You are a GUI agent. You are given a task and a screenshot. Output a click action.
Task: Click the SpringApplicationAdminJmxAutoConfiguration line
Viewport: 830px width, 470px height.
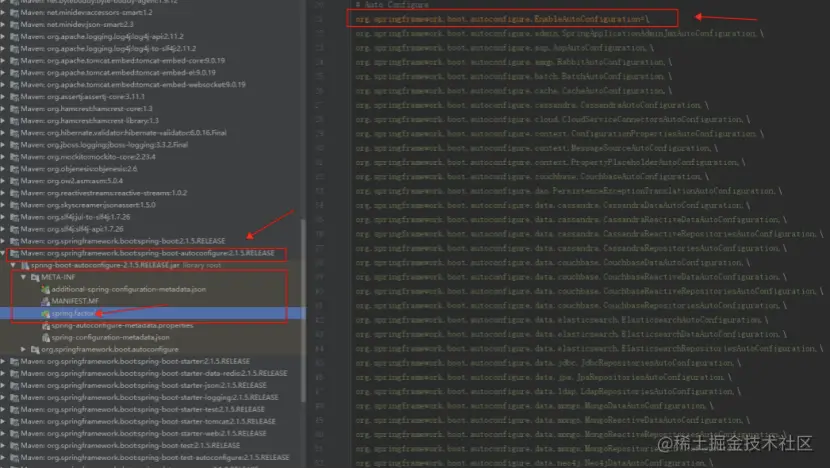[560, 33]
